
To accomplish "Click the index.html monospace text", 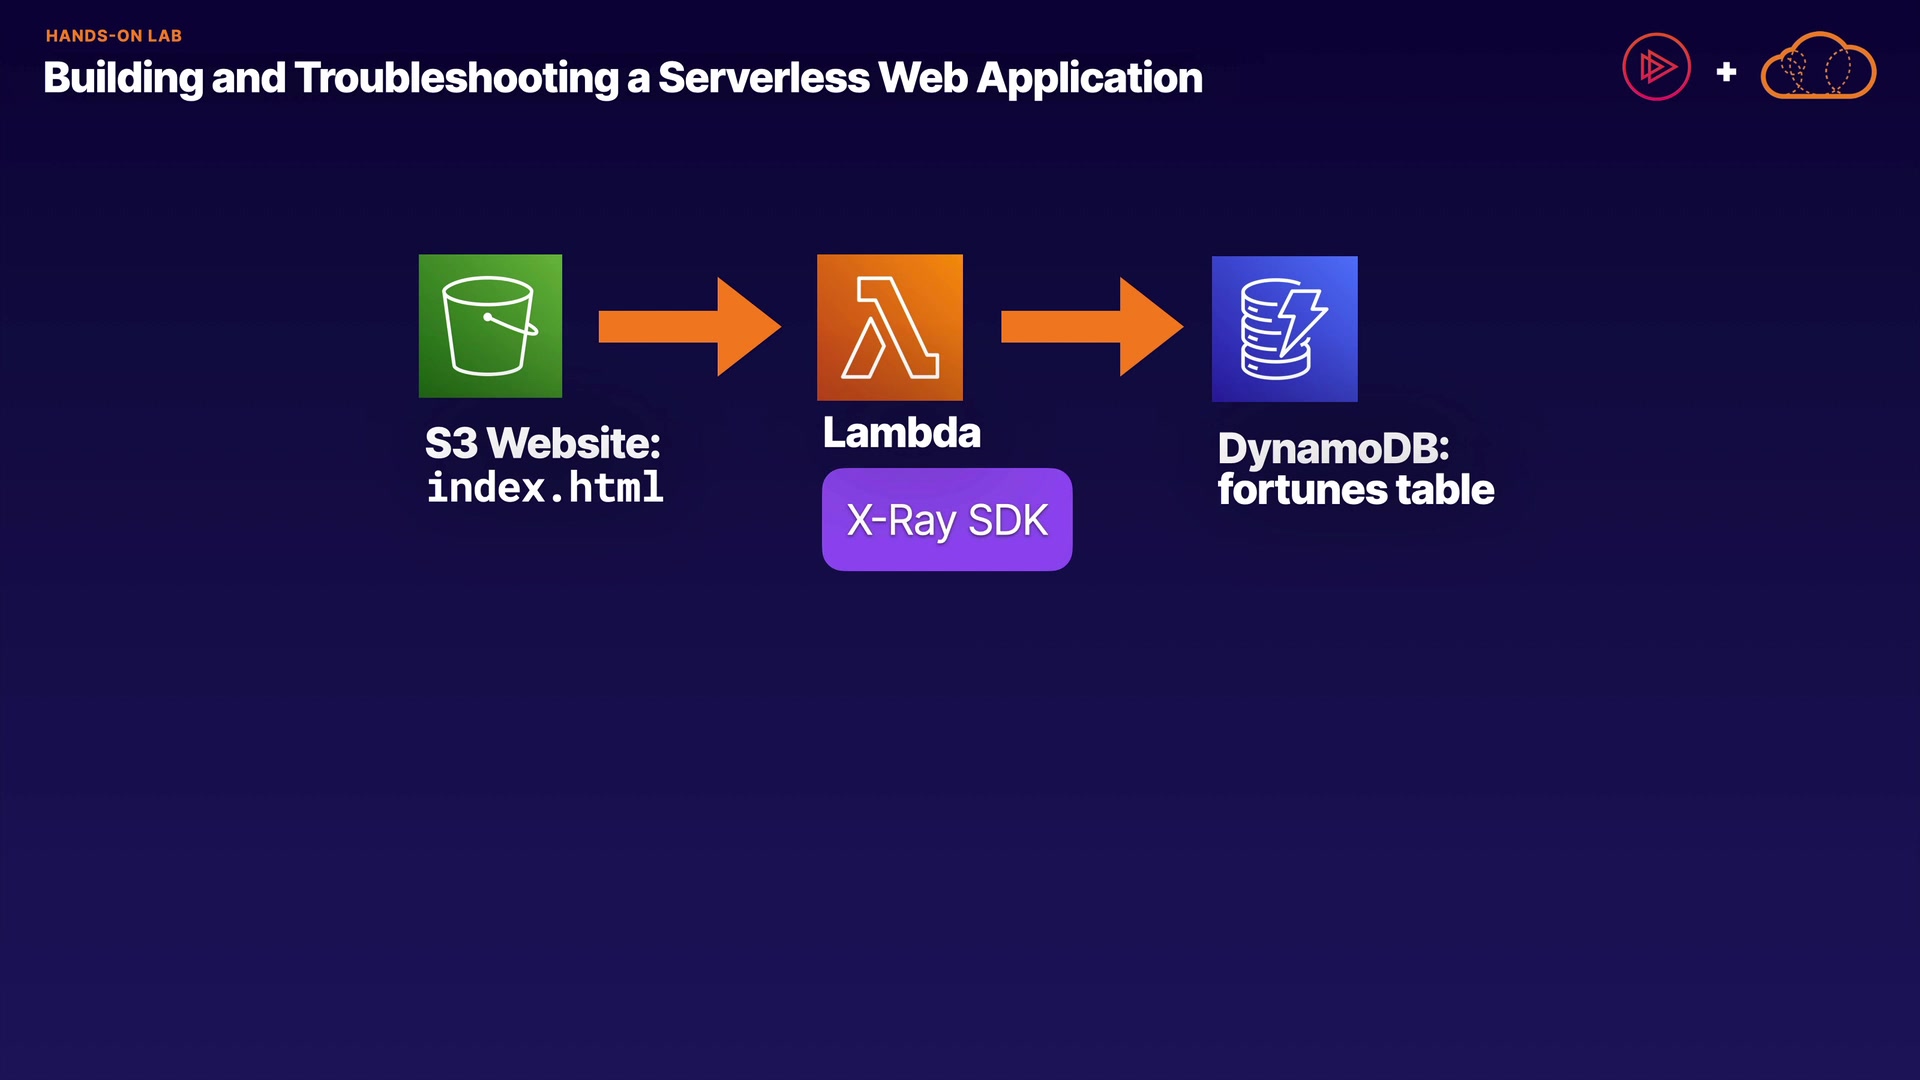I will coord(545,488).
